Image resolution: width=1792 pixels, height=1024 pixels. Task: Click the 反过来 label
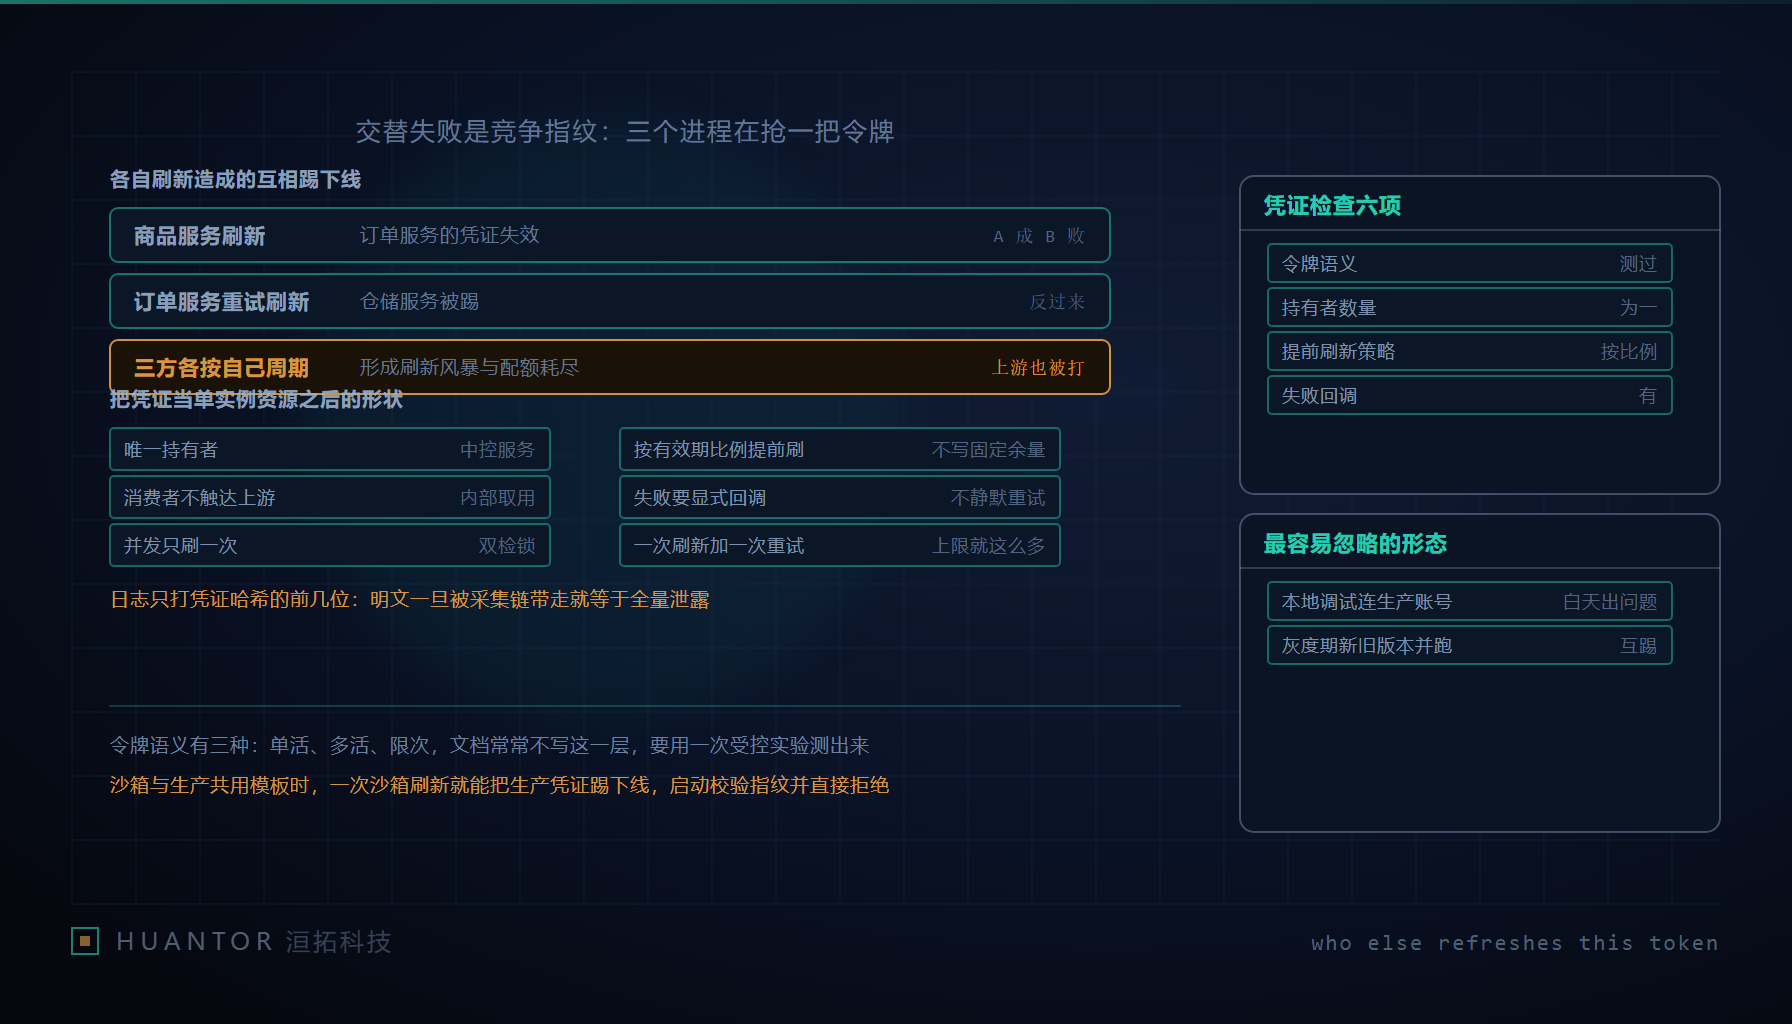point(1057,301)
